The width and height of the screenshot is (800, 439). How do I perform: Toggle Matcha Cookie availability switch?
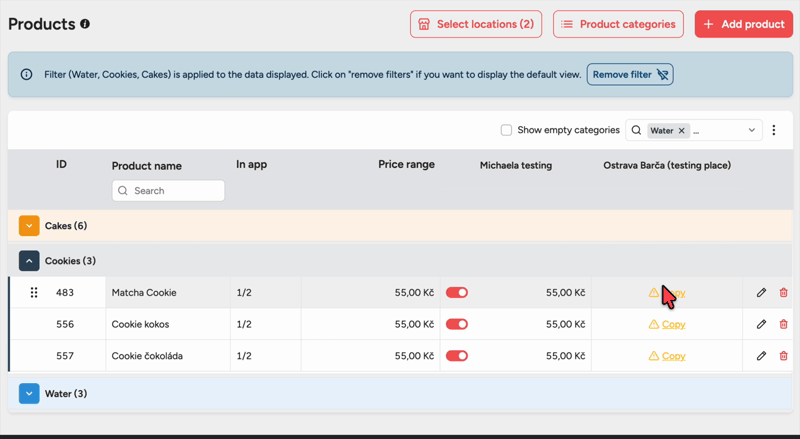pos(457,292)
